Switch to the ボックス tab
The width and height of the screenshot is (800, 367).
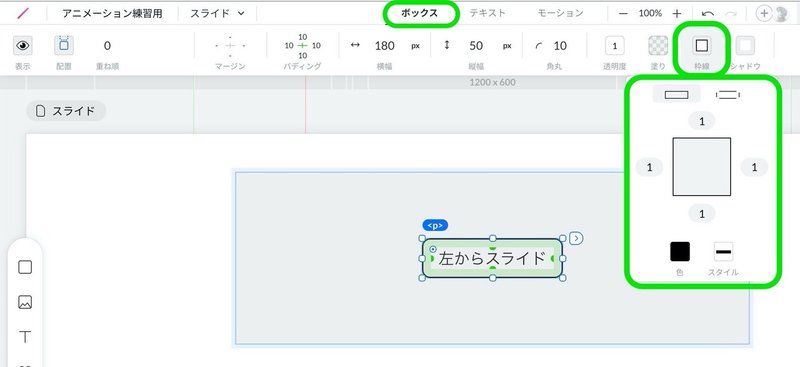pos(419,13)
